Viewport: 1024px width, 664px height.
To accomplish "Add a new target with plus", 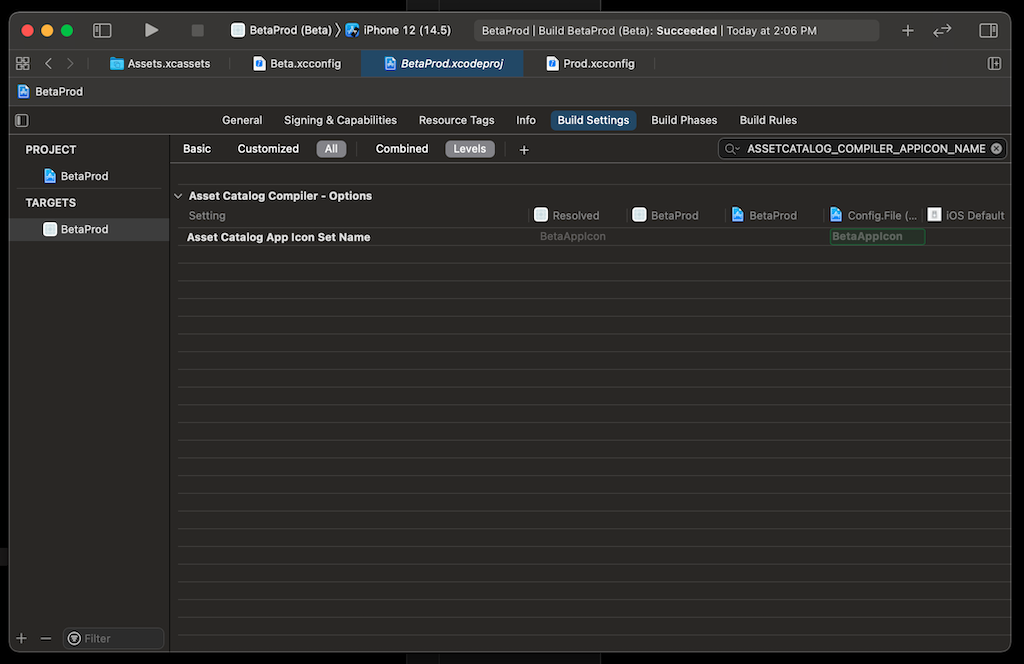I will pyautogui.click(x=22, y=638).
